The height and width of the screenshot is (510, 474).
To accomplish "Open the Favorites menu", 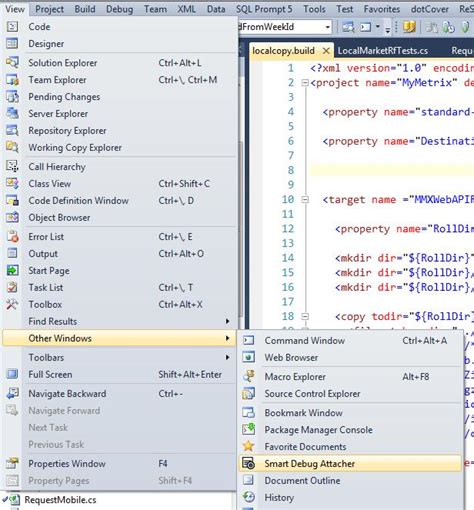I will 382,9.
